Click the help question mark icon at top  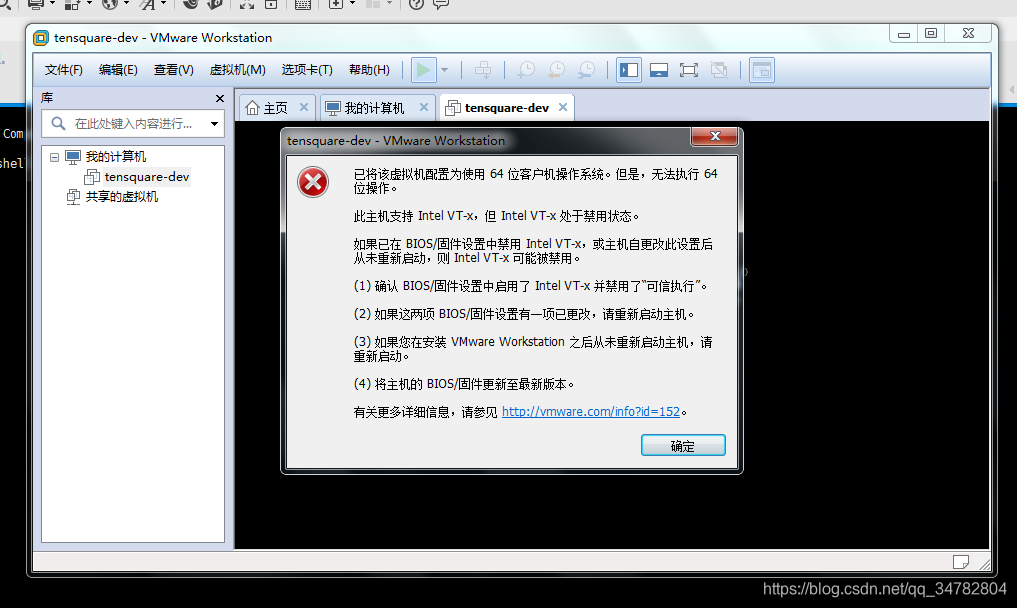(x=416, y=4)
